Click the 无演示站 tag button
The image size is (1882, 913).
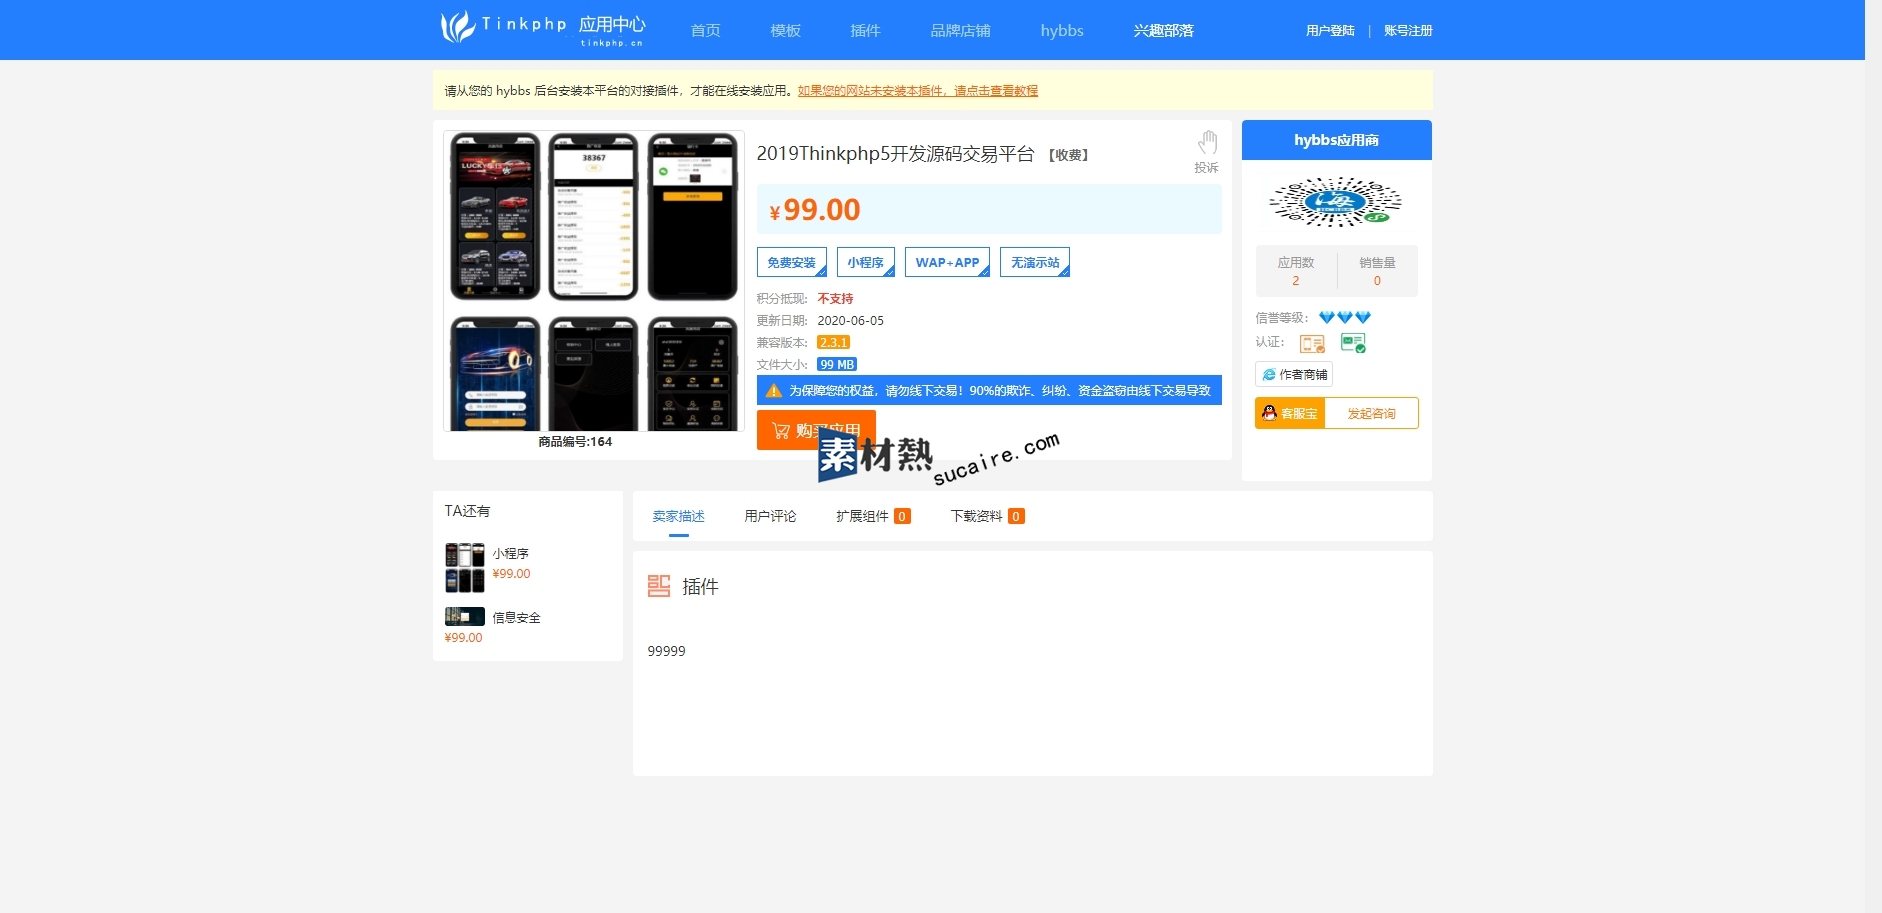click(1035, 262)
